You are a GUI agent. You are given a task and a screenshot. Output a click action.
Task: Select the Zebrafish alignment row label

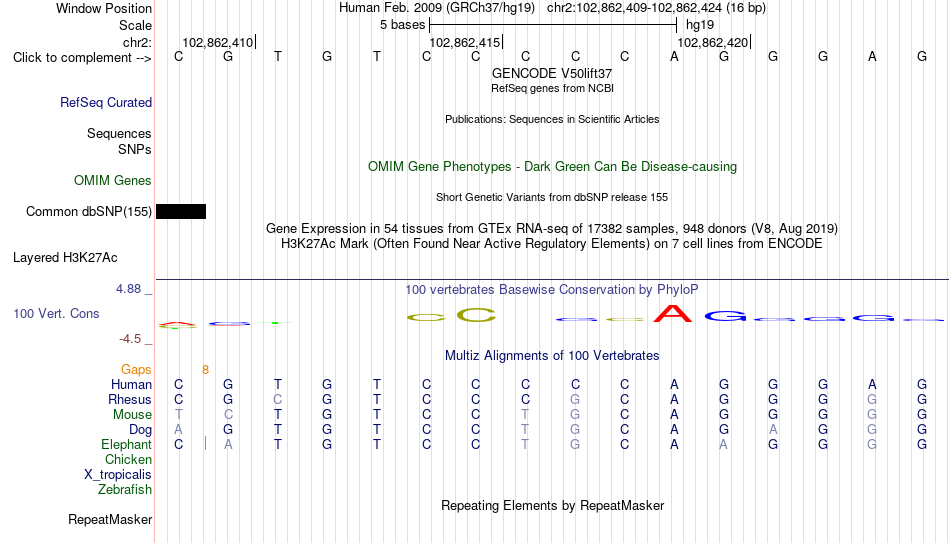(x=125, y=490)
